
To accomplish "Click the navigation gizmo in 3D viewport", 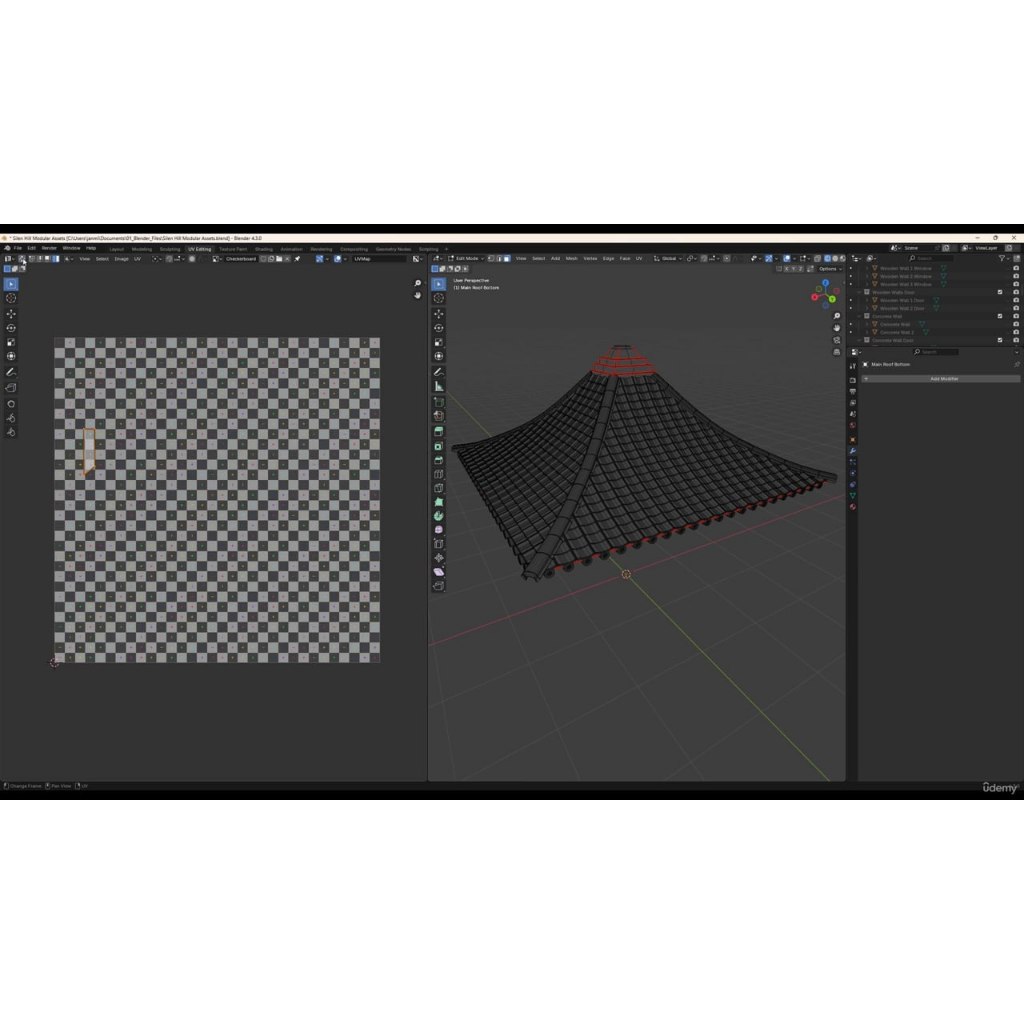I will [825, 293].
